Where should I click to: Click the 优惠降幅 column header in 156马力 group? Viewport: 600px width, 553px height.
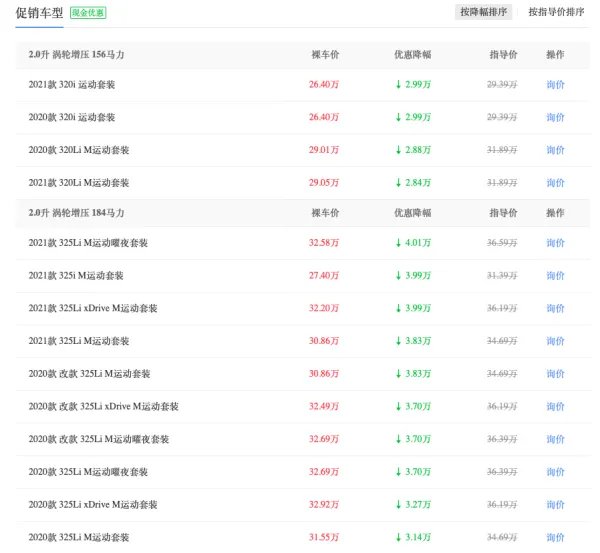click(x=413, y=55)
